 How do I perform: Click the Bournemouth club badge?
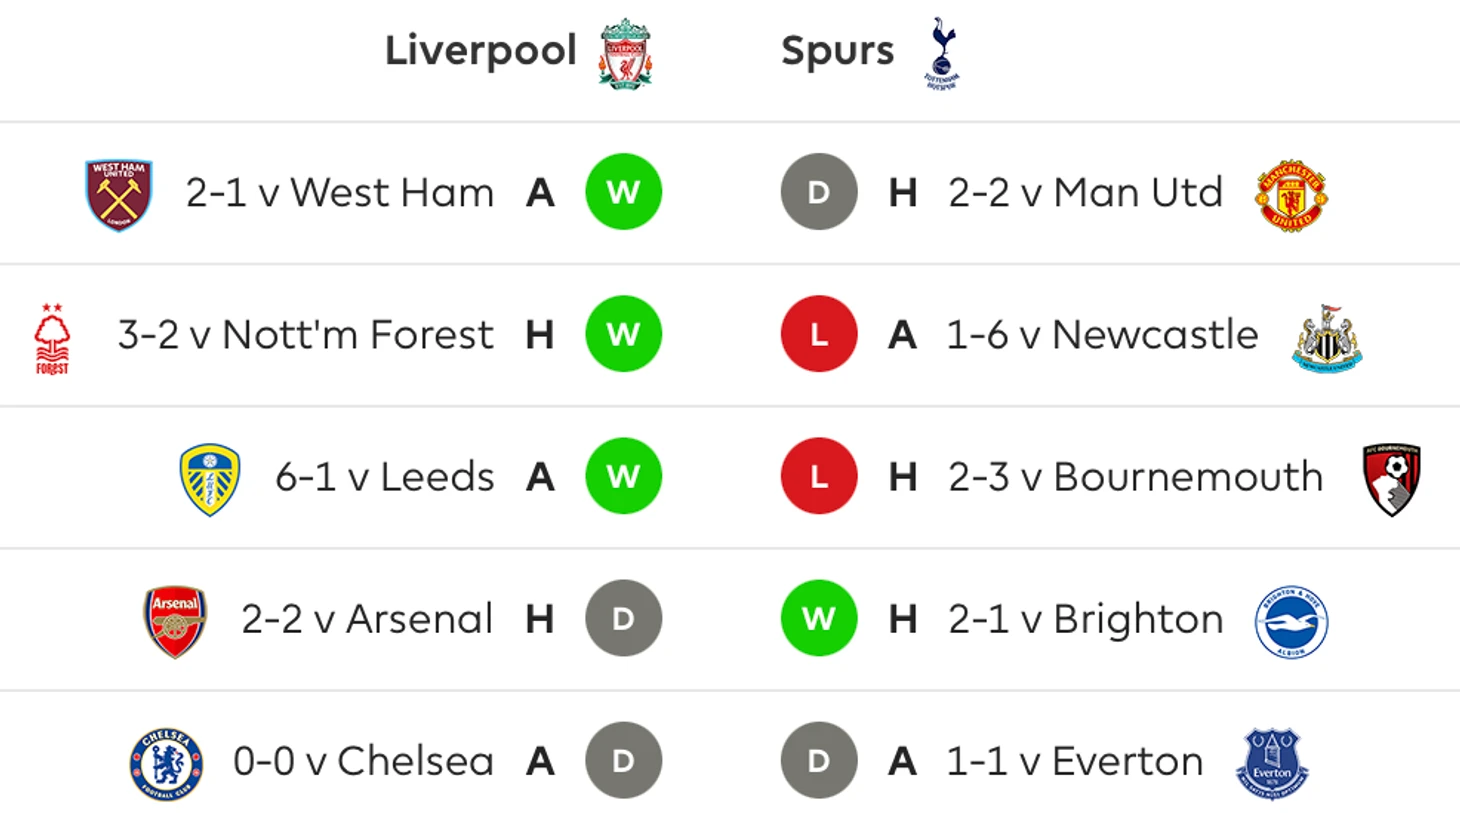[1392, 480]
